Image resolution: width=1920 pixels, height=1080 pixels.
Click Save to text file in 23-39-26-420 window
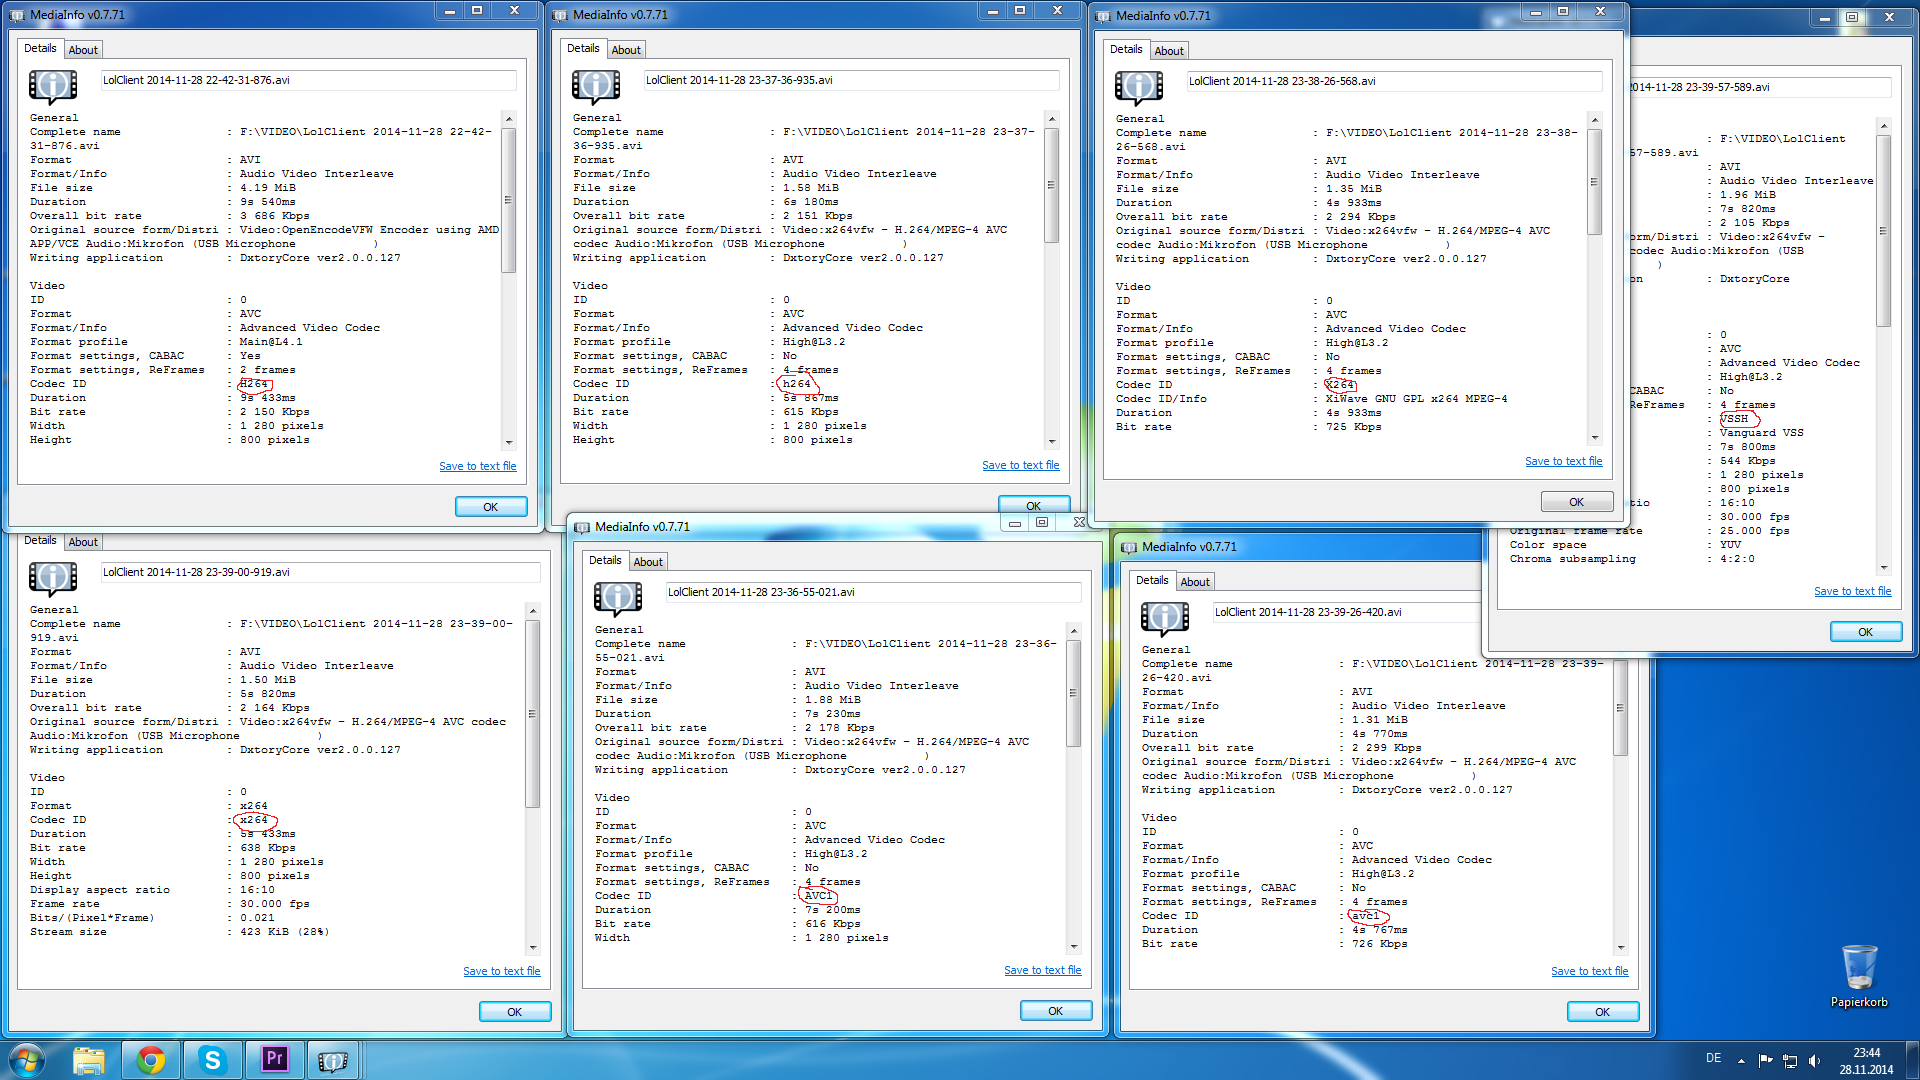click(1589, 971)
